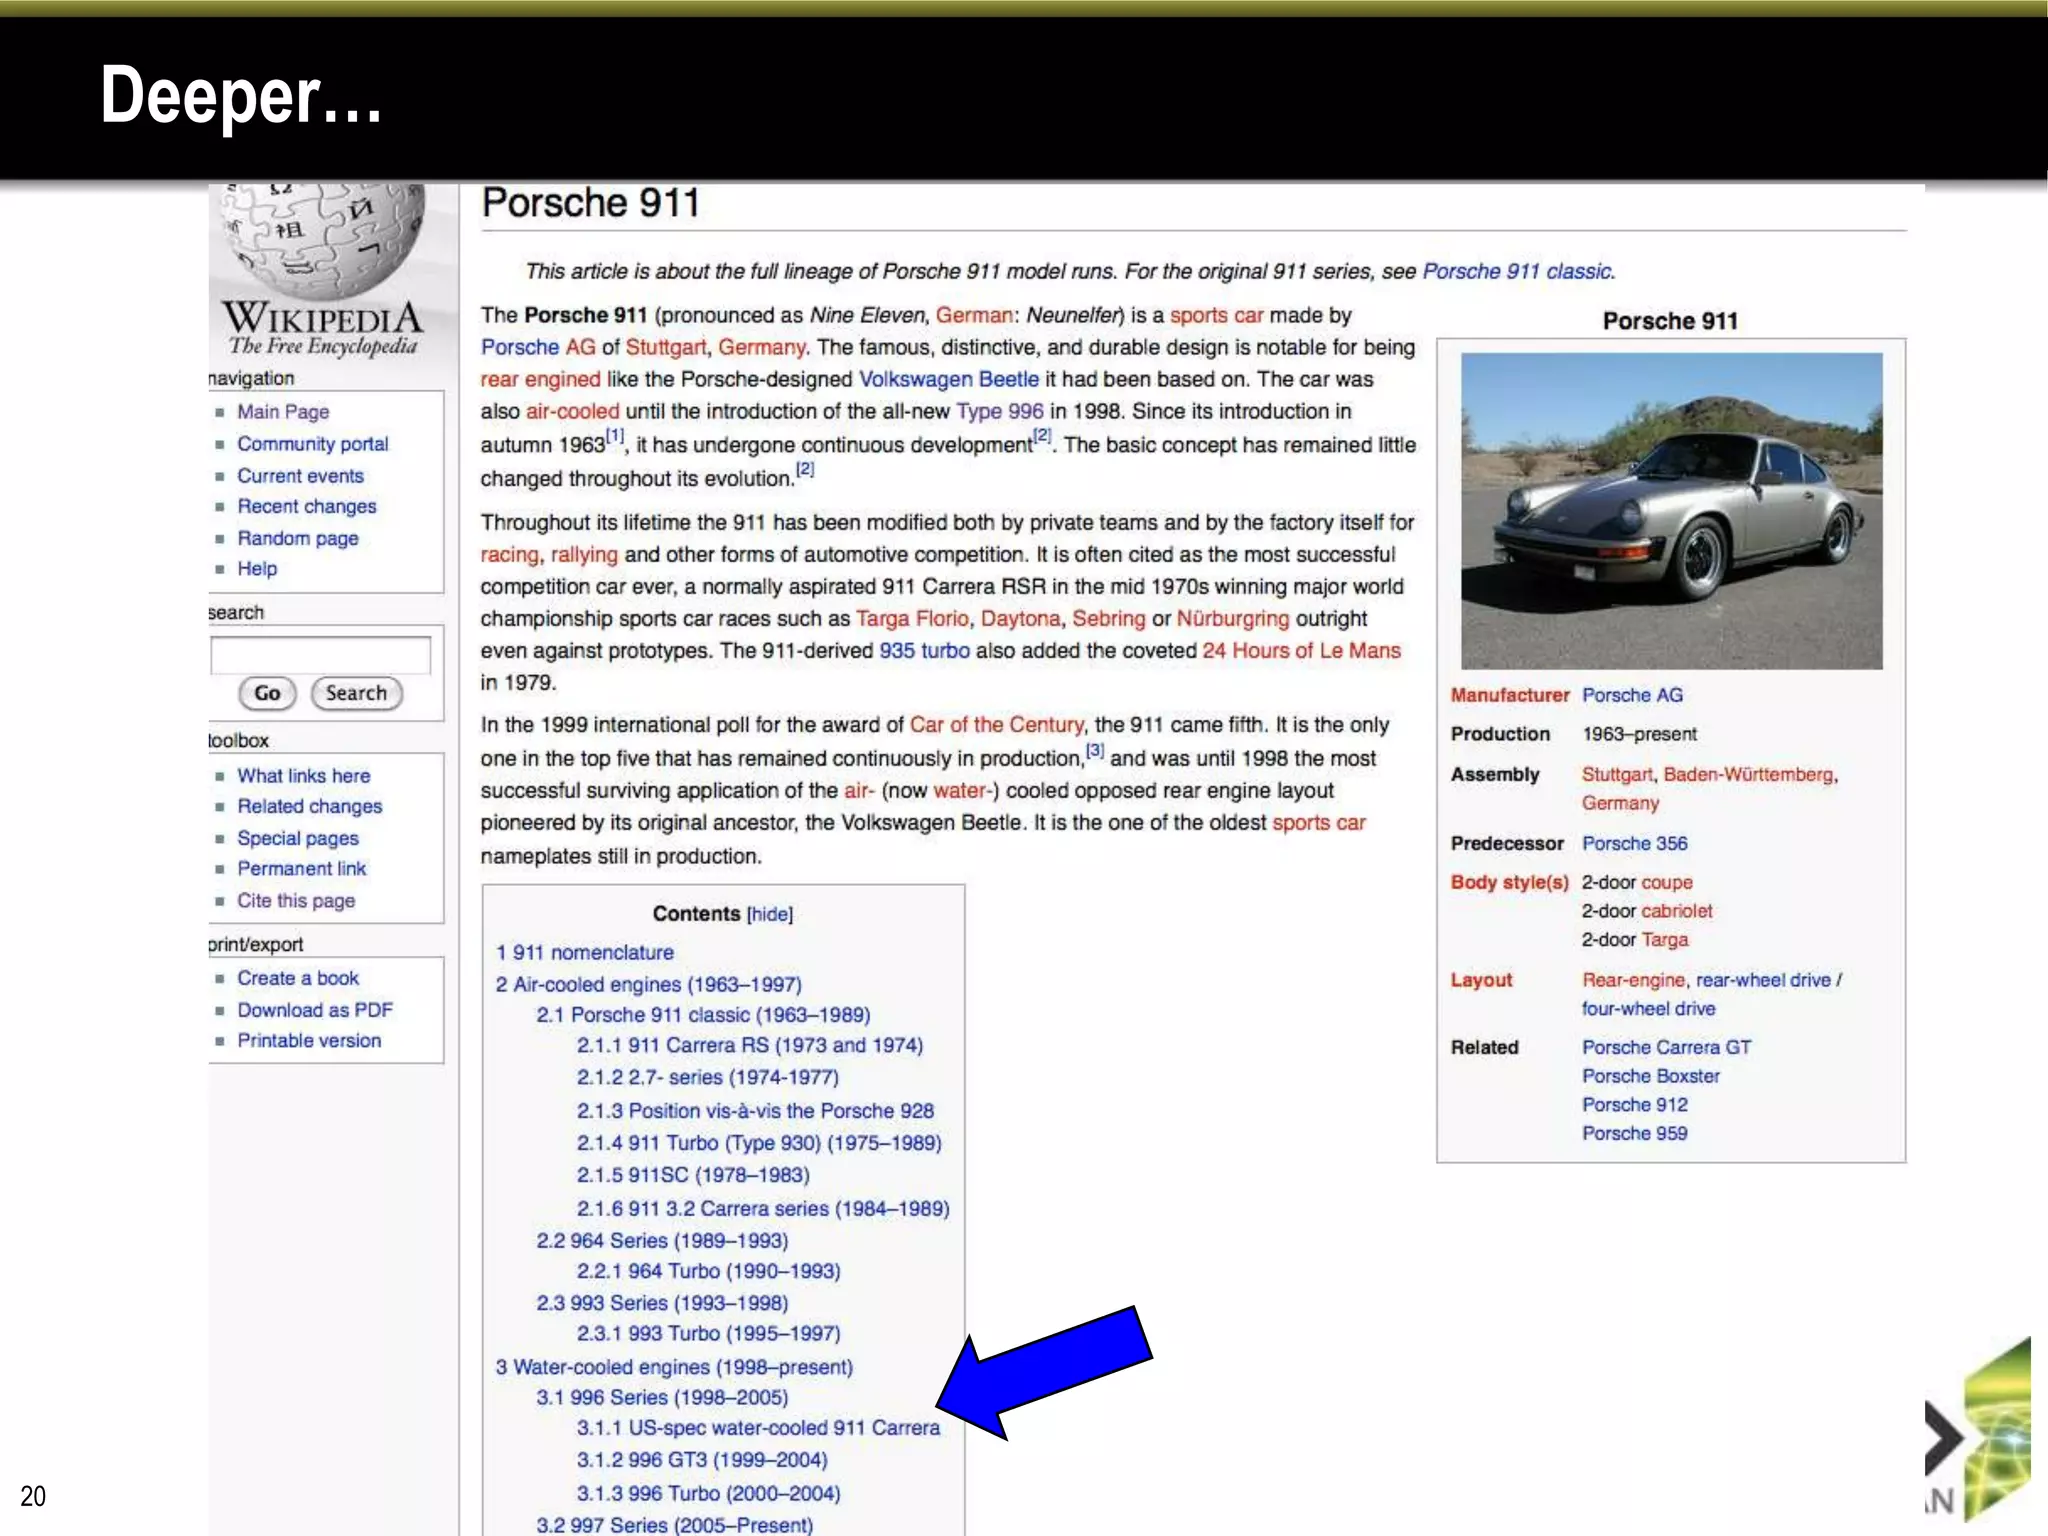2048x1536 pixels.
Task: Click 24 Hours of Le Mans link
Action: point(1300,651)
